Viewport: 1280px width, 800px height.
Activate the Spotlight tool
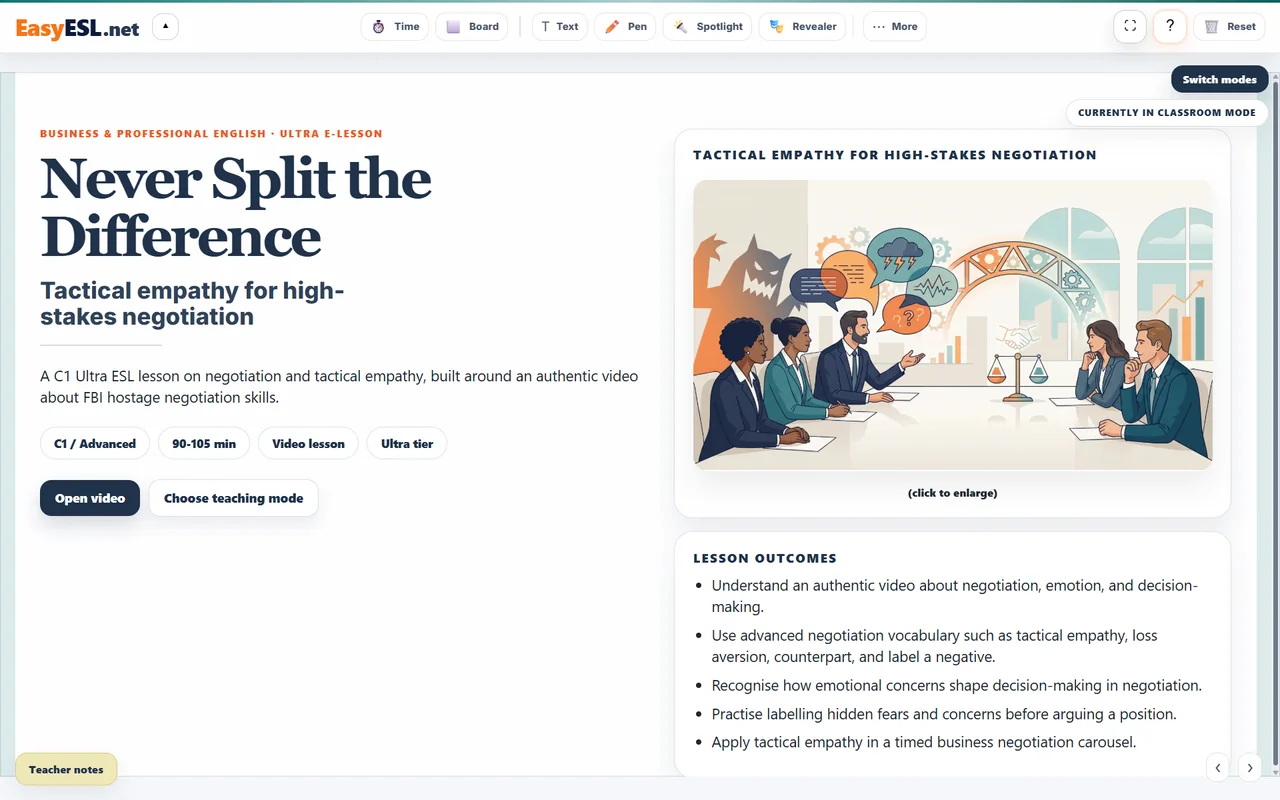[x=707, y=27]
